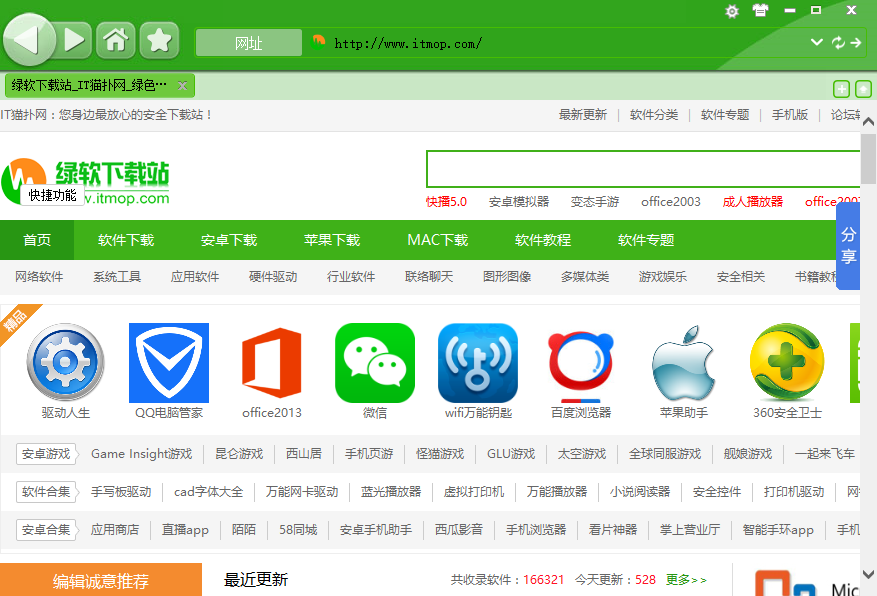877x596 pixels.
Task: Focus the URL address field
Action: (x=559, y=43)
